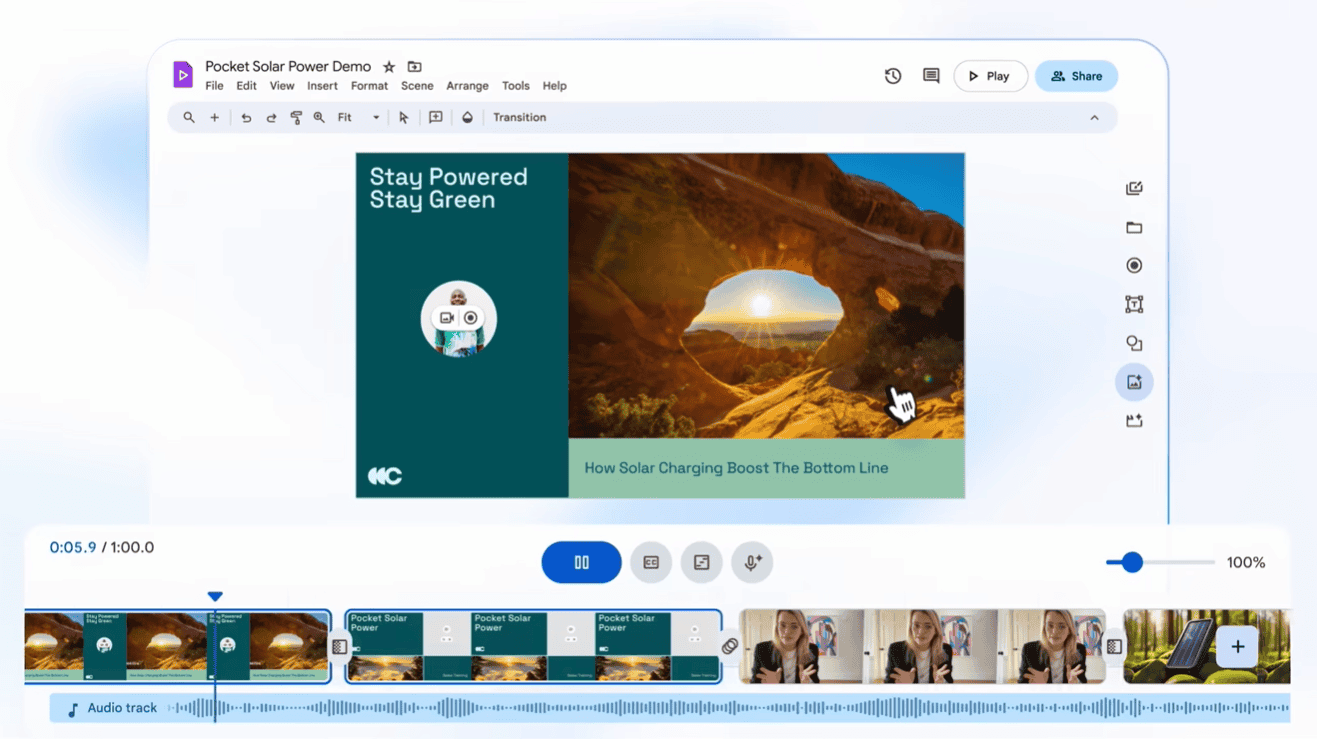
Task: Undo the last edit
Action: (246, 117)
